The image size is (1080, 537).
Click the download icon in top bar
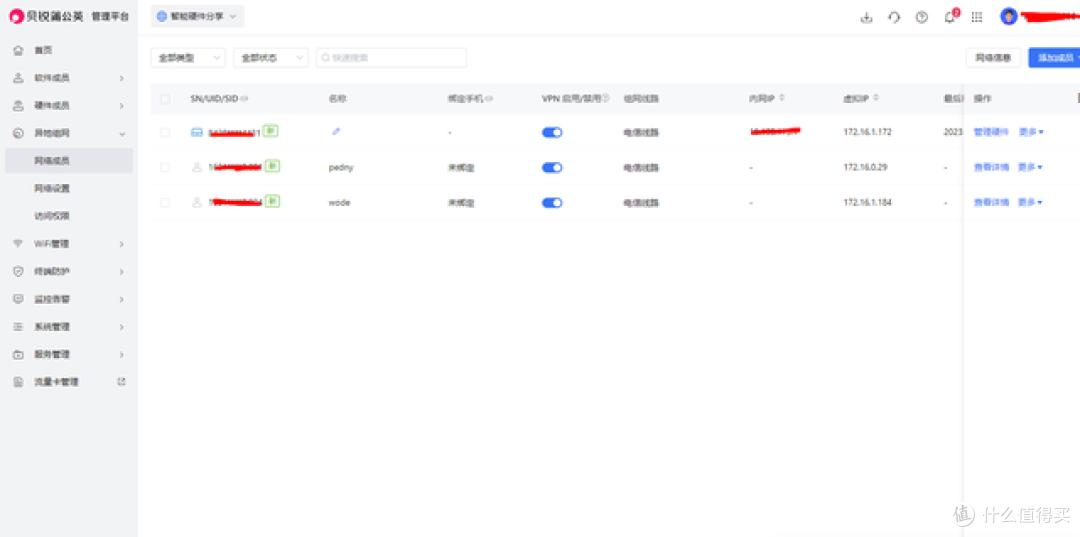point(866,18)
